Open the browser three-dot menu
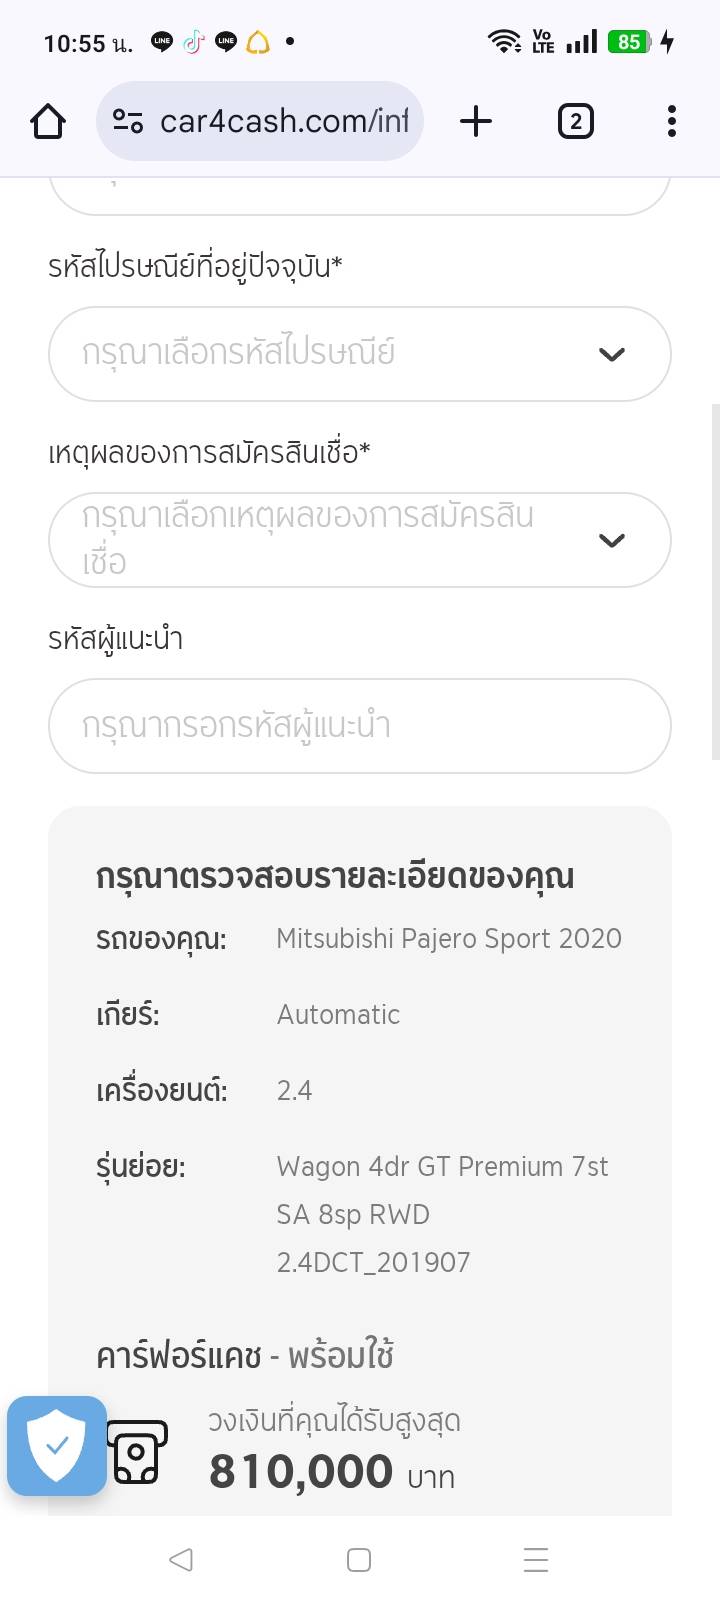The width and height of the screenshot is (720, 1604). click(x=671, y=122)
